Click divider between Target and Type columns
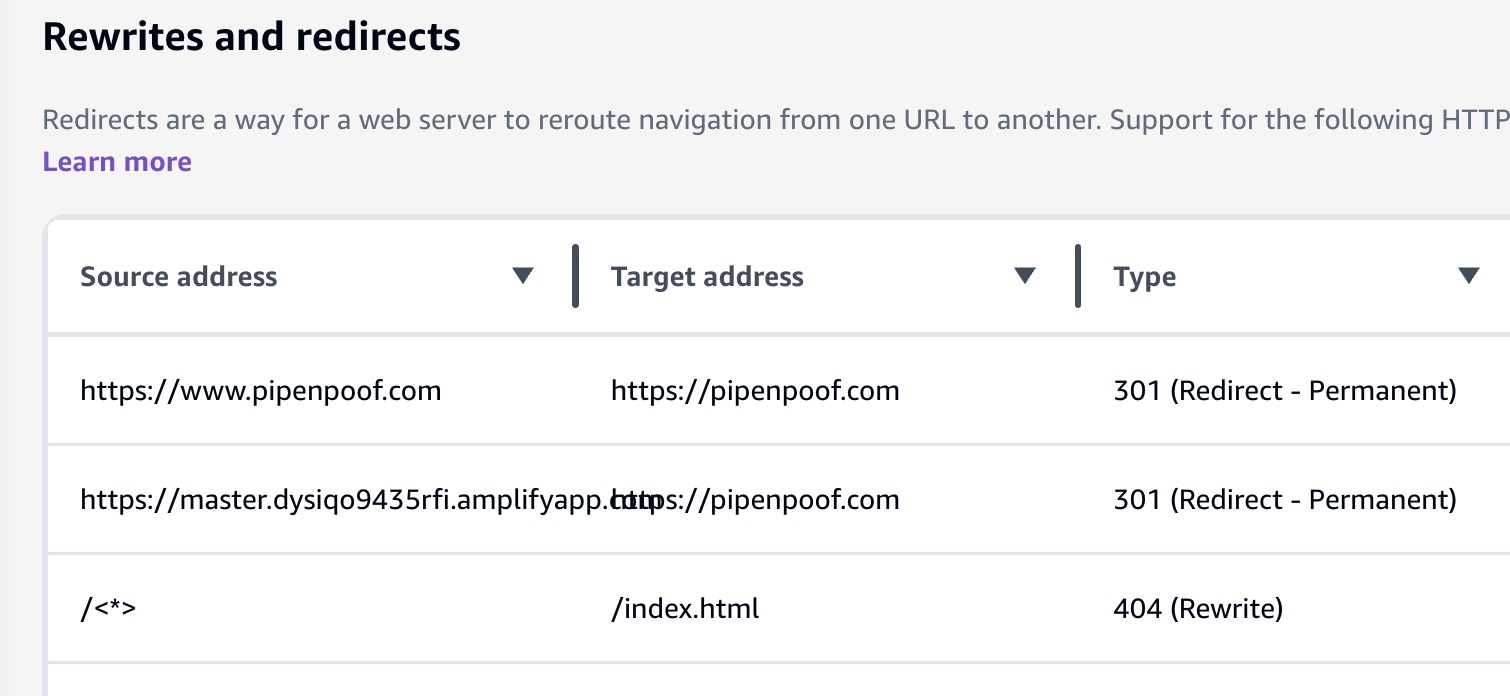The image size is (1510, 696). (x=1077, y=276)
